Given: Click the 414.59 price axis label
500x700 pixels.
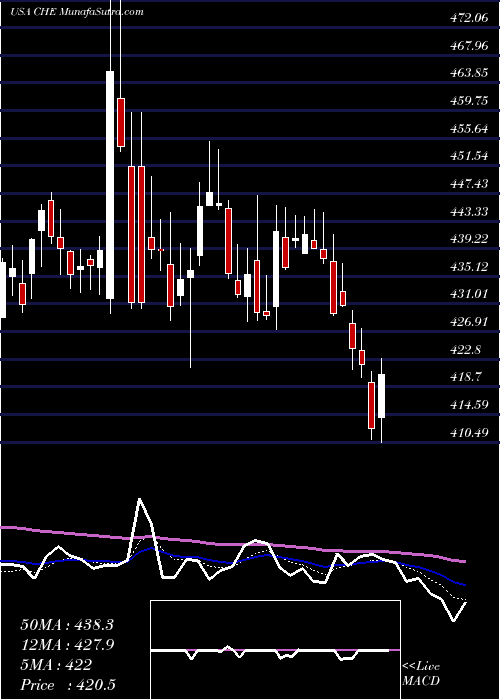Looking at the screenshot, I should click(469, 404).
